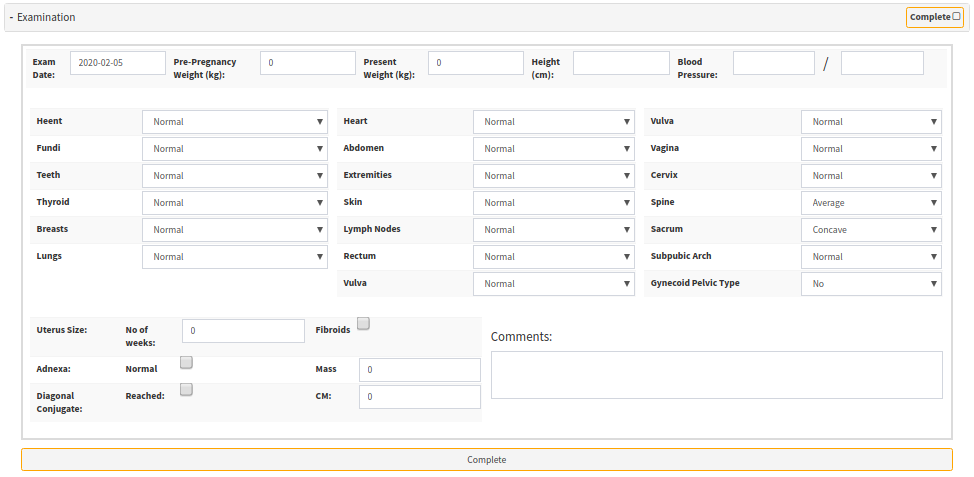The height and width of the screenshot is (477, 974).
Task: Focus the Adnexa Mass input field
Action: (419, 370)
